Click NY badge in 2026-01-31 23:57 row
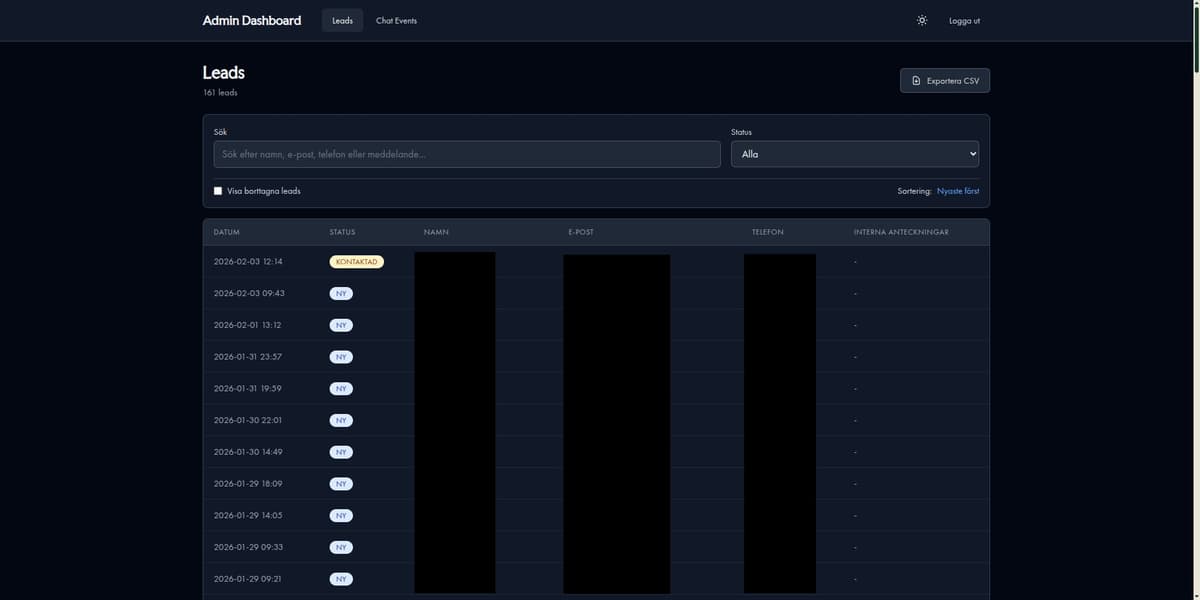The image size is (1200, 600). [x=341, y=357]
